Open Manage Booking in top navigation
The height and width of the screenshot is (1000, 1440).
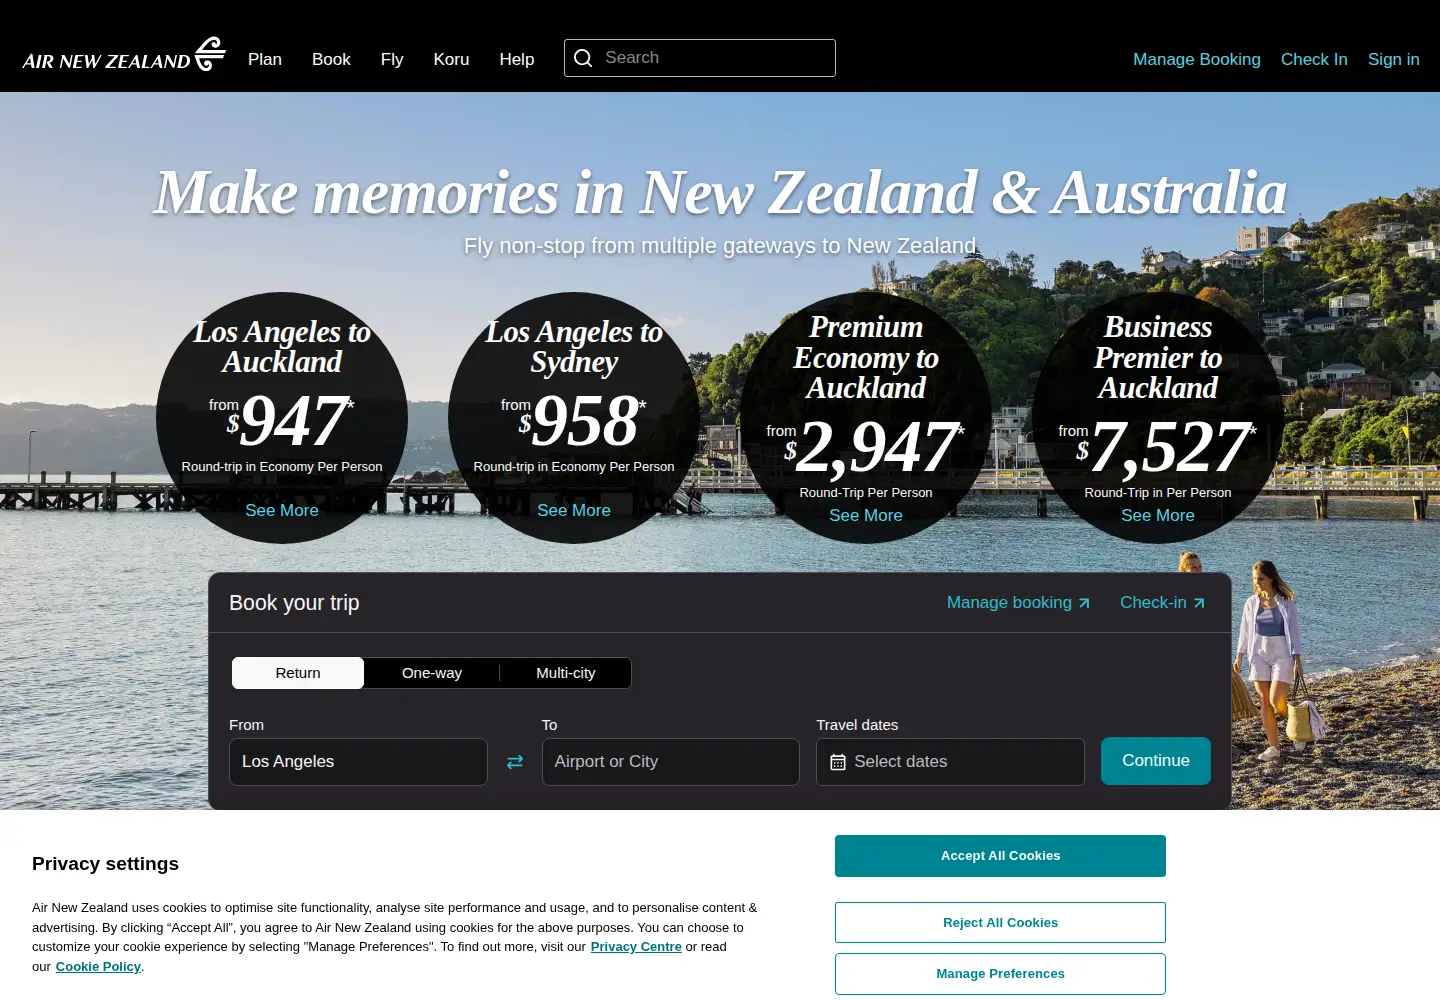tap(1197, 59)
